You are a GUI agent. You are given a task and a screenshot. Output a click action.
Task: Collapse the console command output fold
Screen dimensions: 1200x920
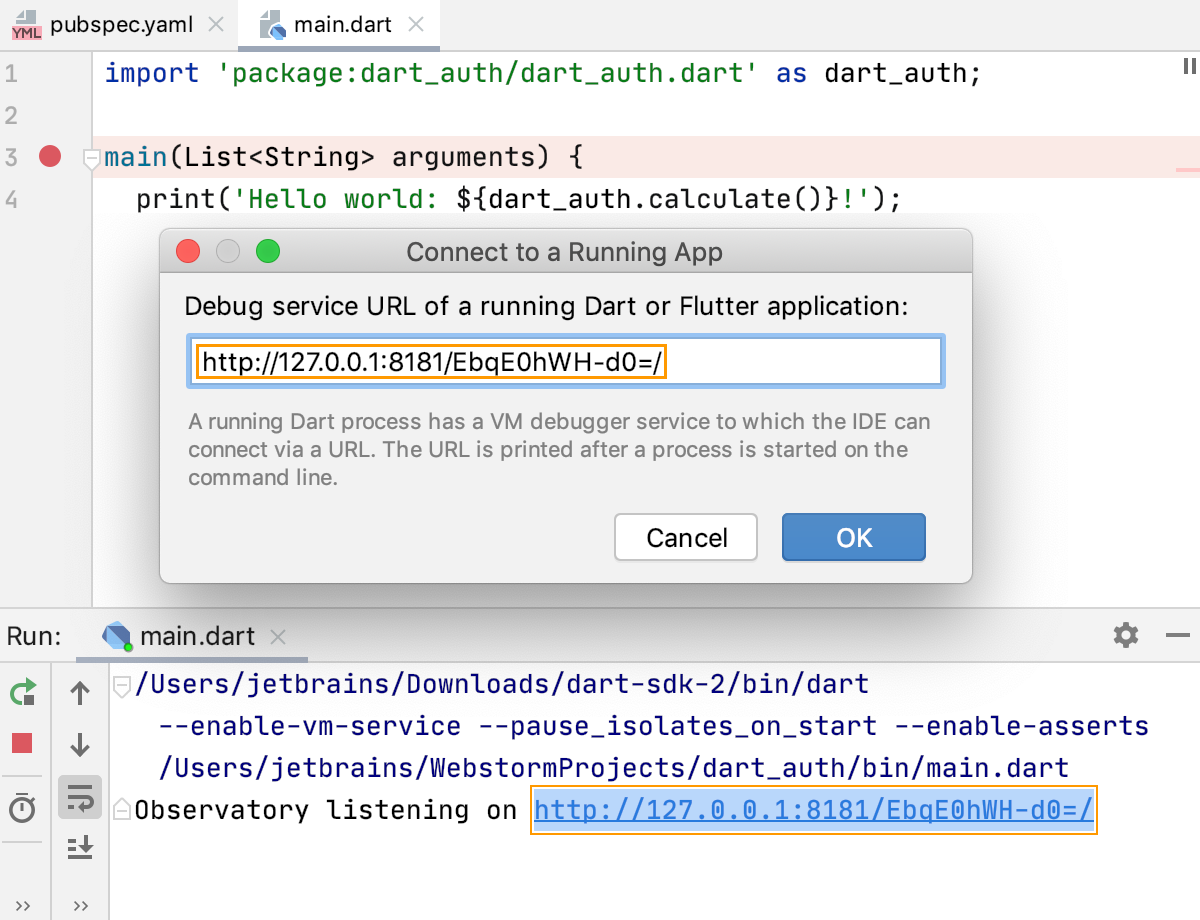[120, 683]
